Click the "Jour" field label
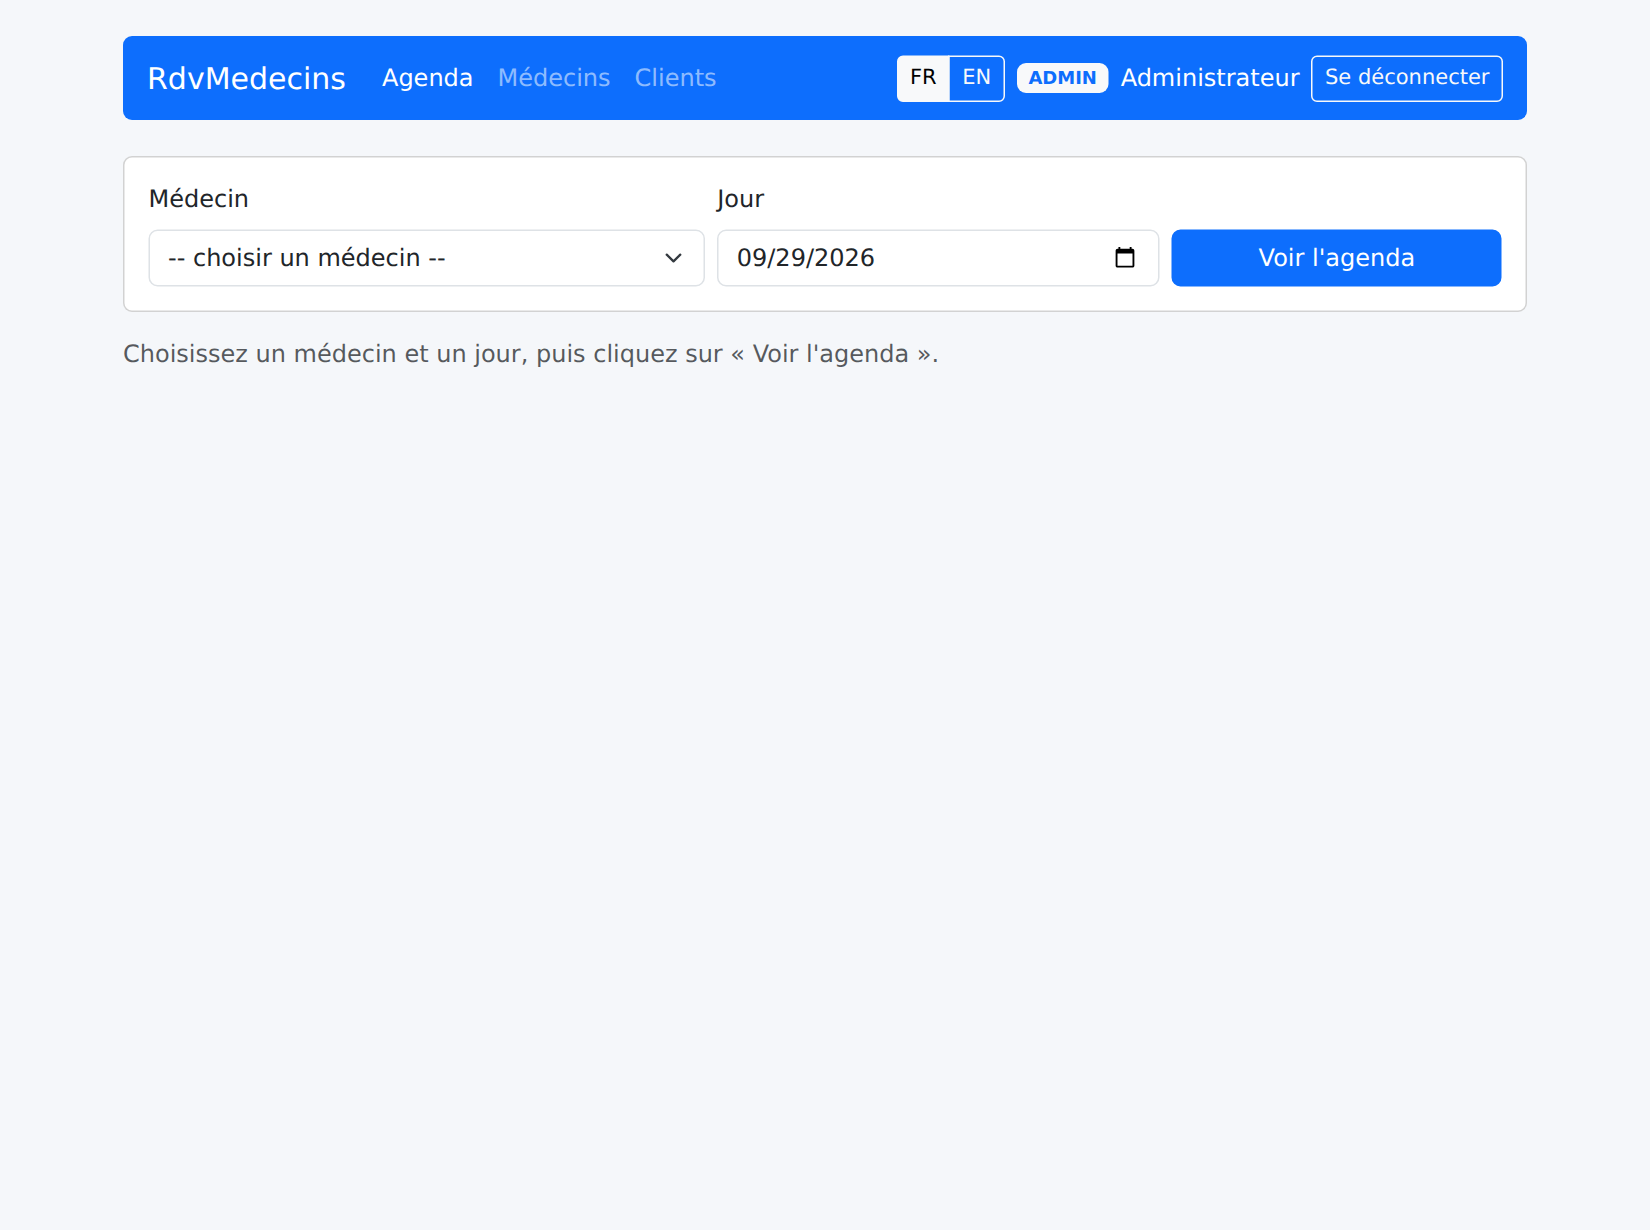 [x=741, y=199]
